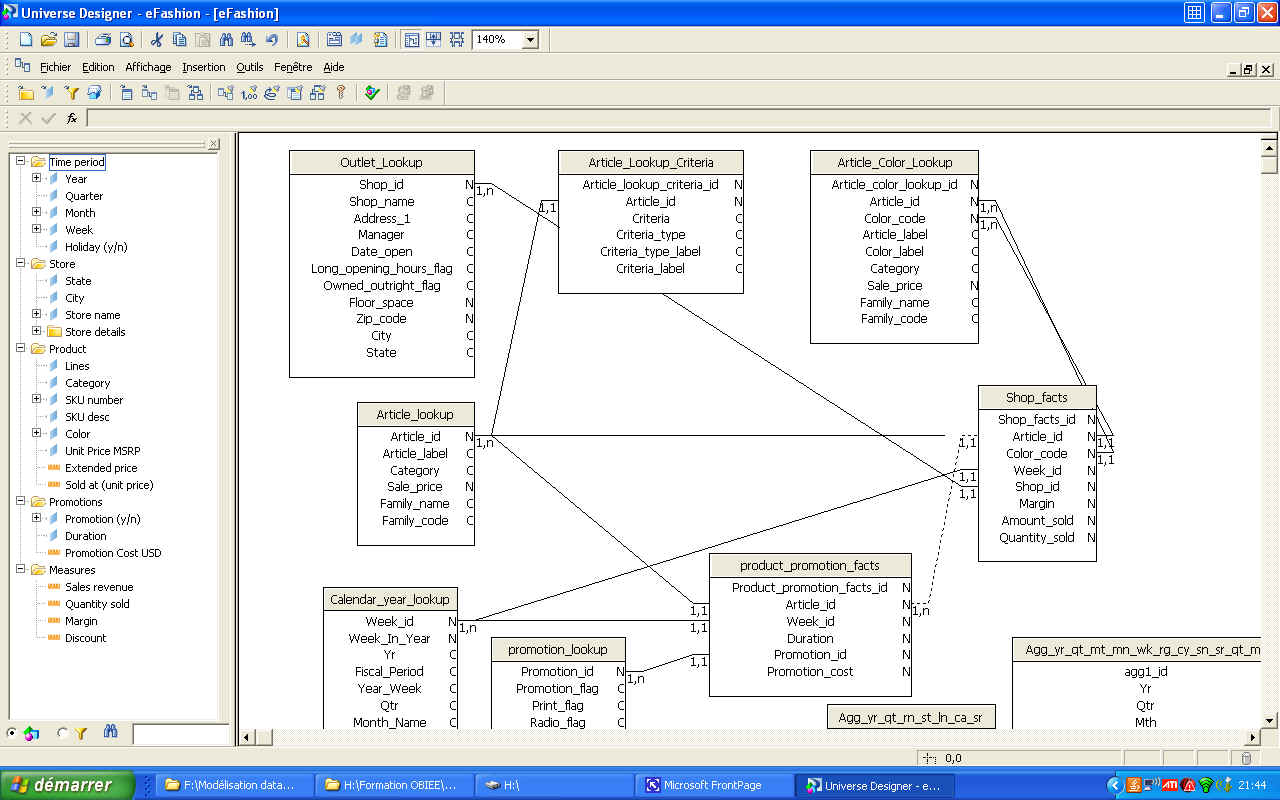This screenshot has width=1280, height=800.
Task: Open the Edition menu
Action: (98, 67)
